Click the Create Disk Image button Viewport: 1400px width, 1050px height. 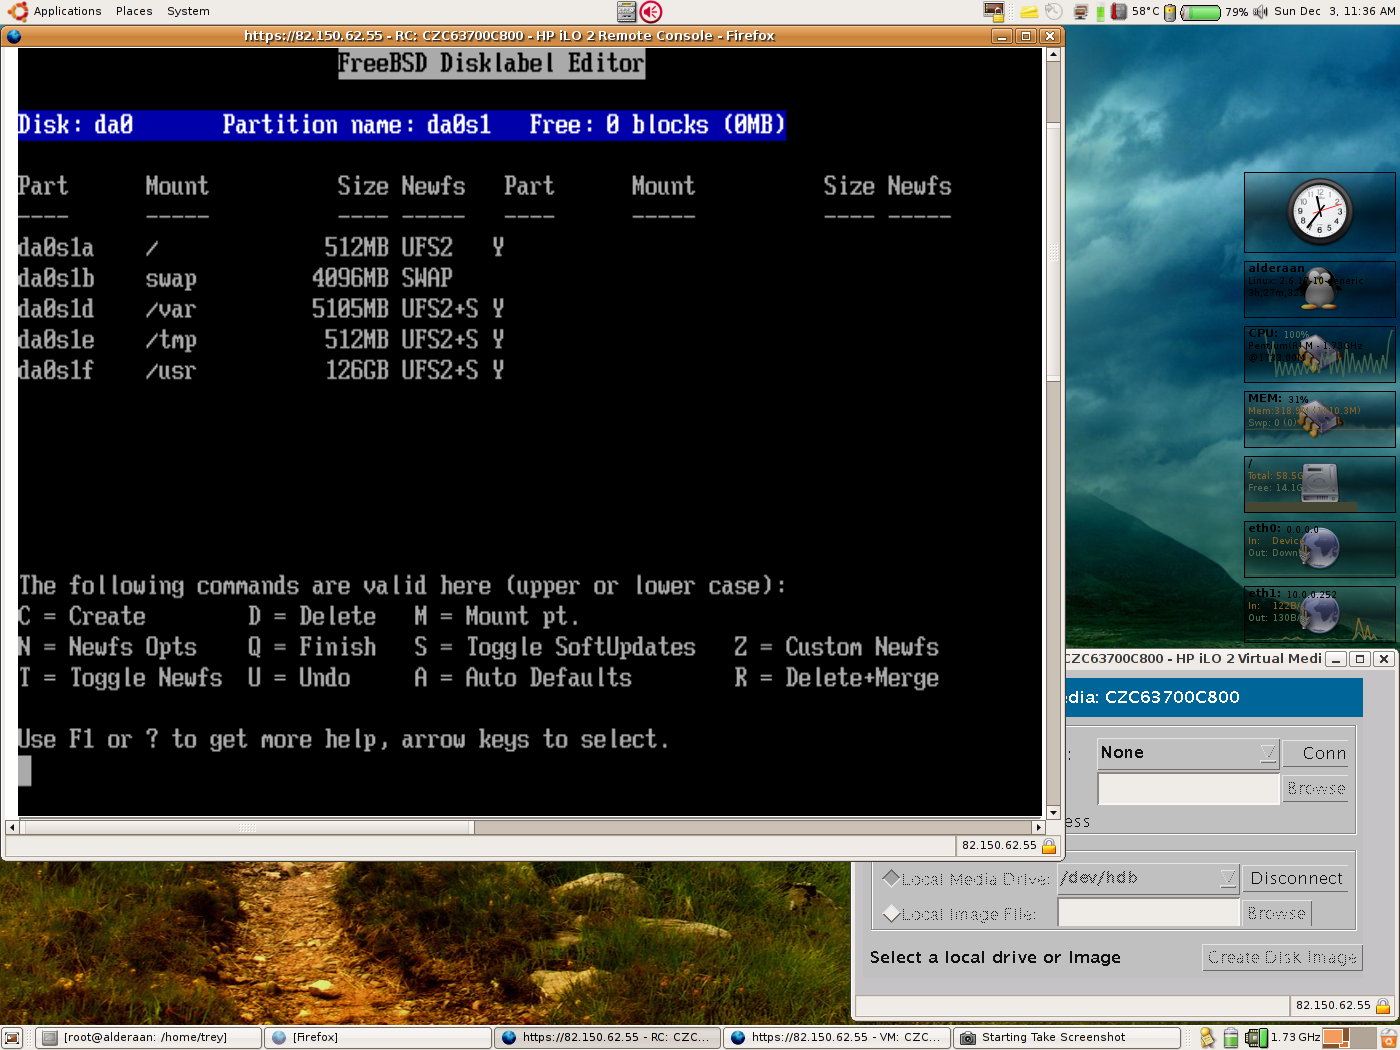tap(1282, 957)
